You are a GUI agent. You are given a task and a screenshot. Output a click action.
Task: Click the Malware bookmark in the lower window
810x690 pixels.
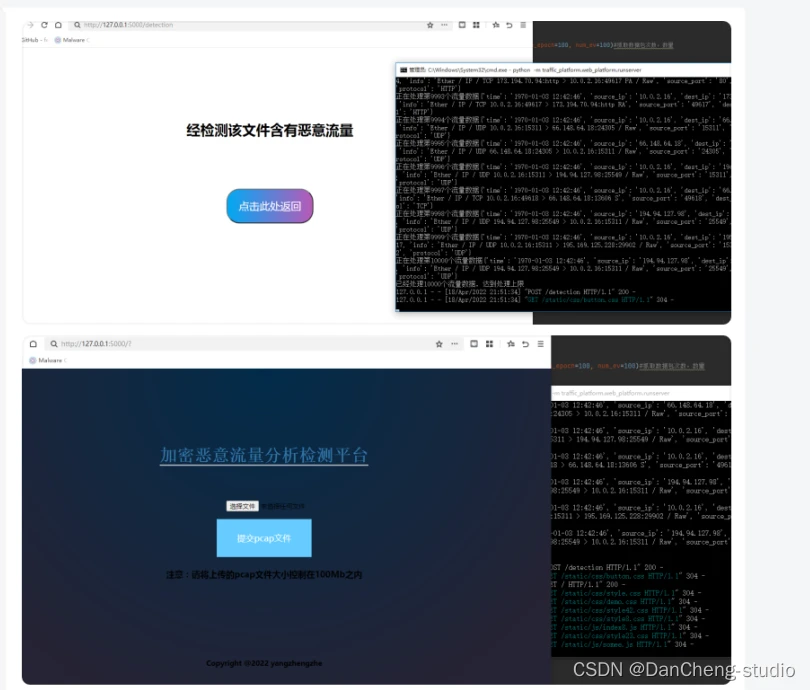pos(48,358)
